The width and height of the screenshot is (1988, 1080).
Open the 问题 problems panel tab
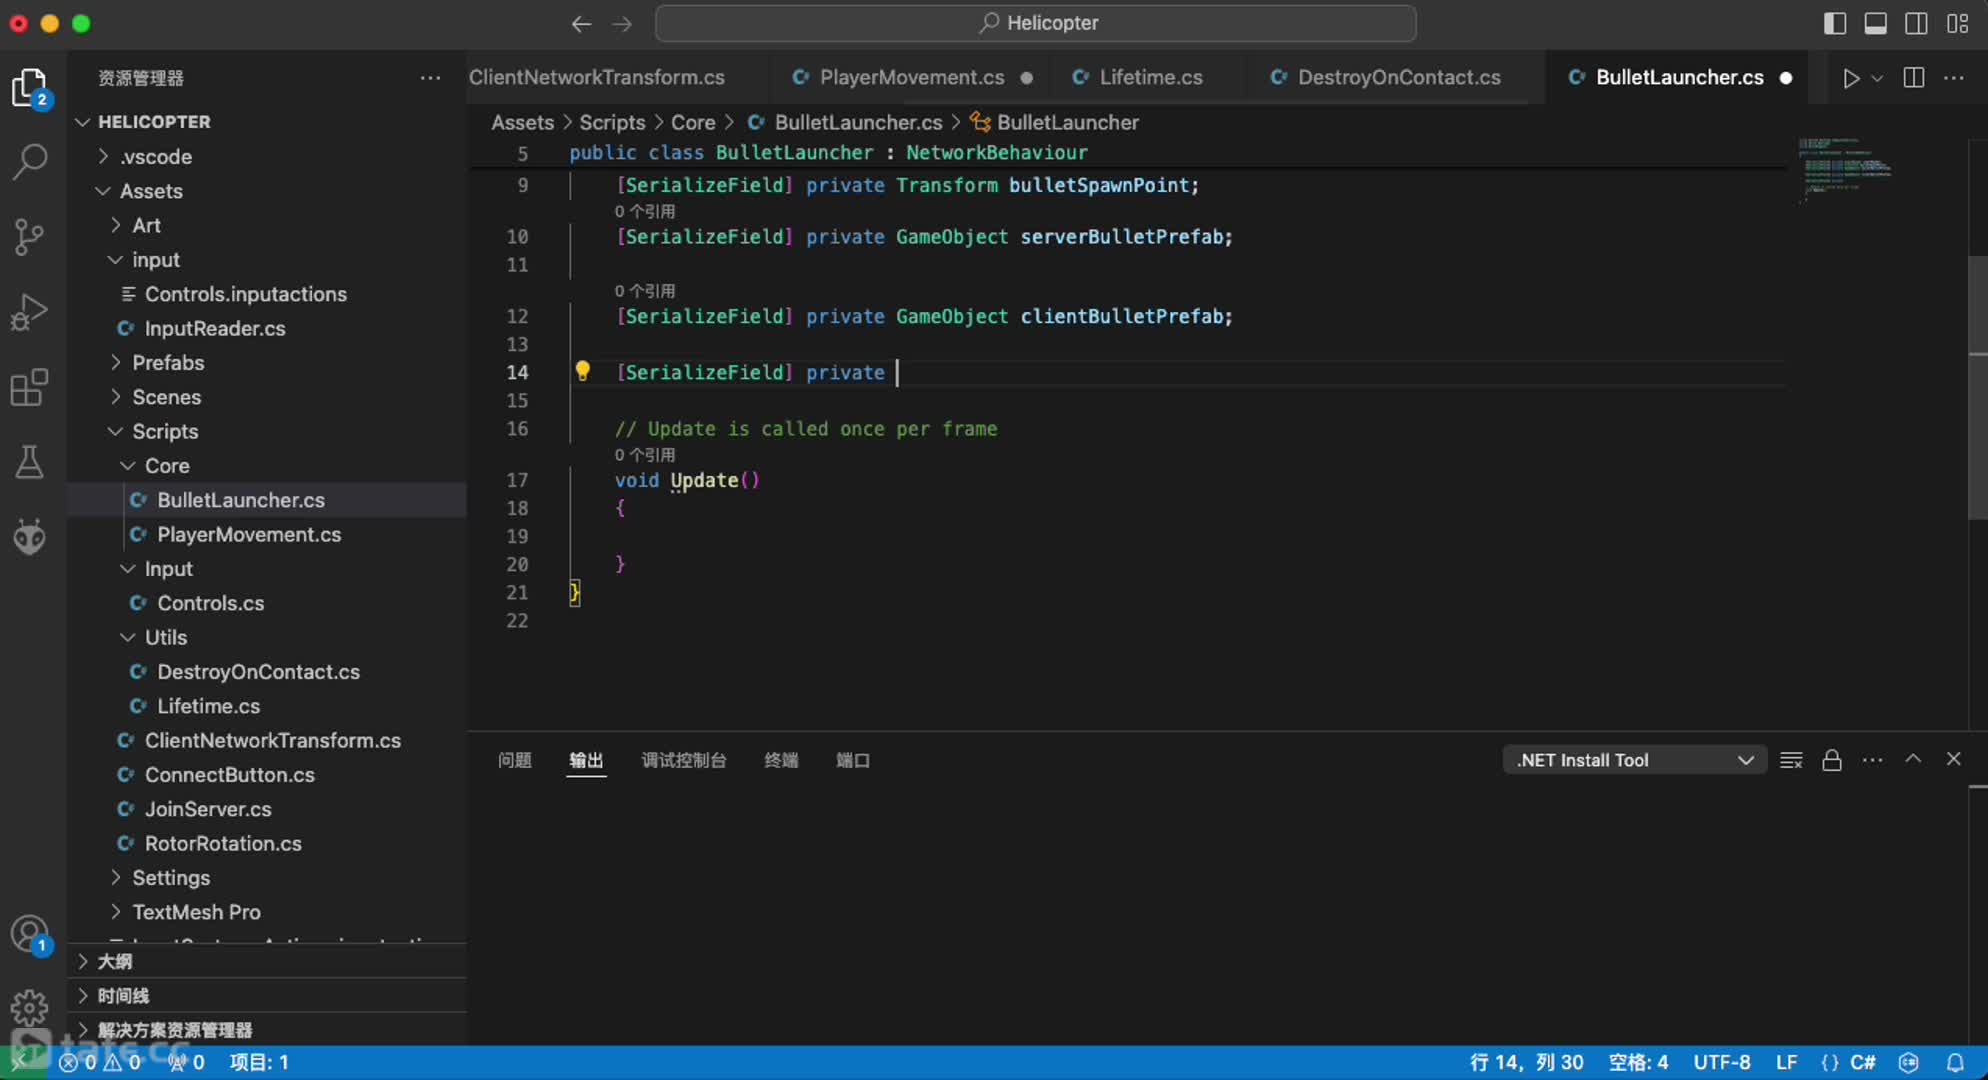tap(514, 760)
